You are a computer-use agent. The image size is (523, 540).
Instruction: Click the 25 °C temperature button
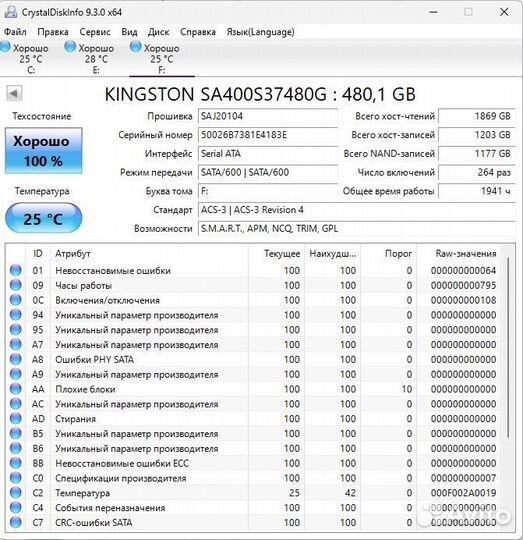[43, 218]
